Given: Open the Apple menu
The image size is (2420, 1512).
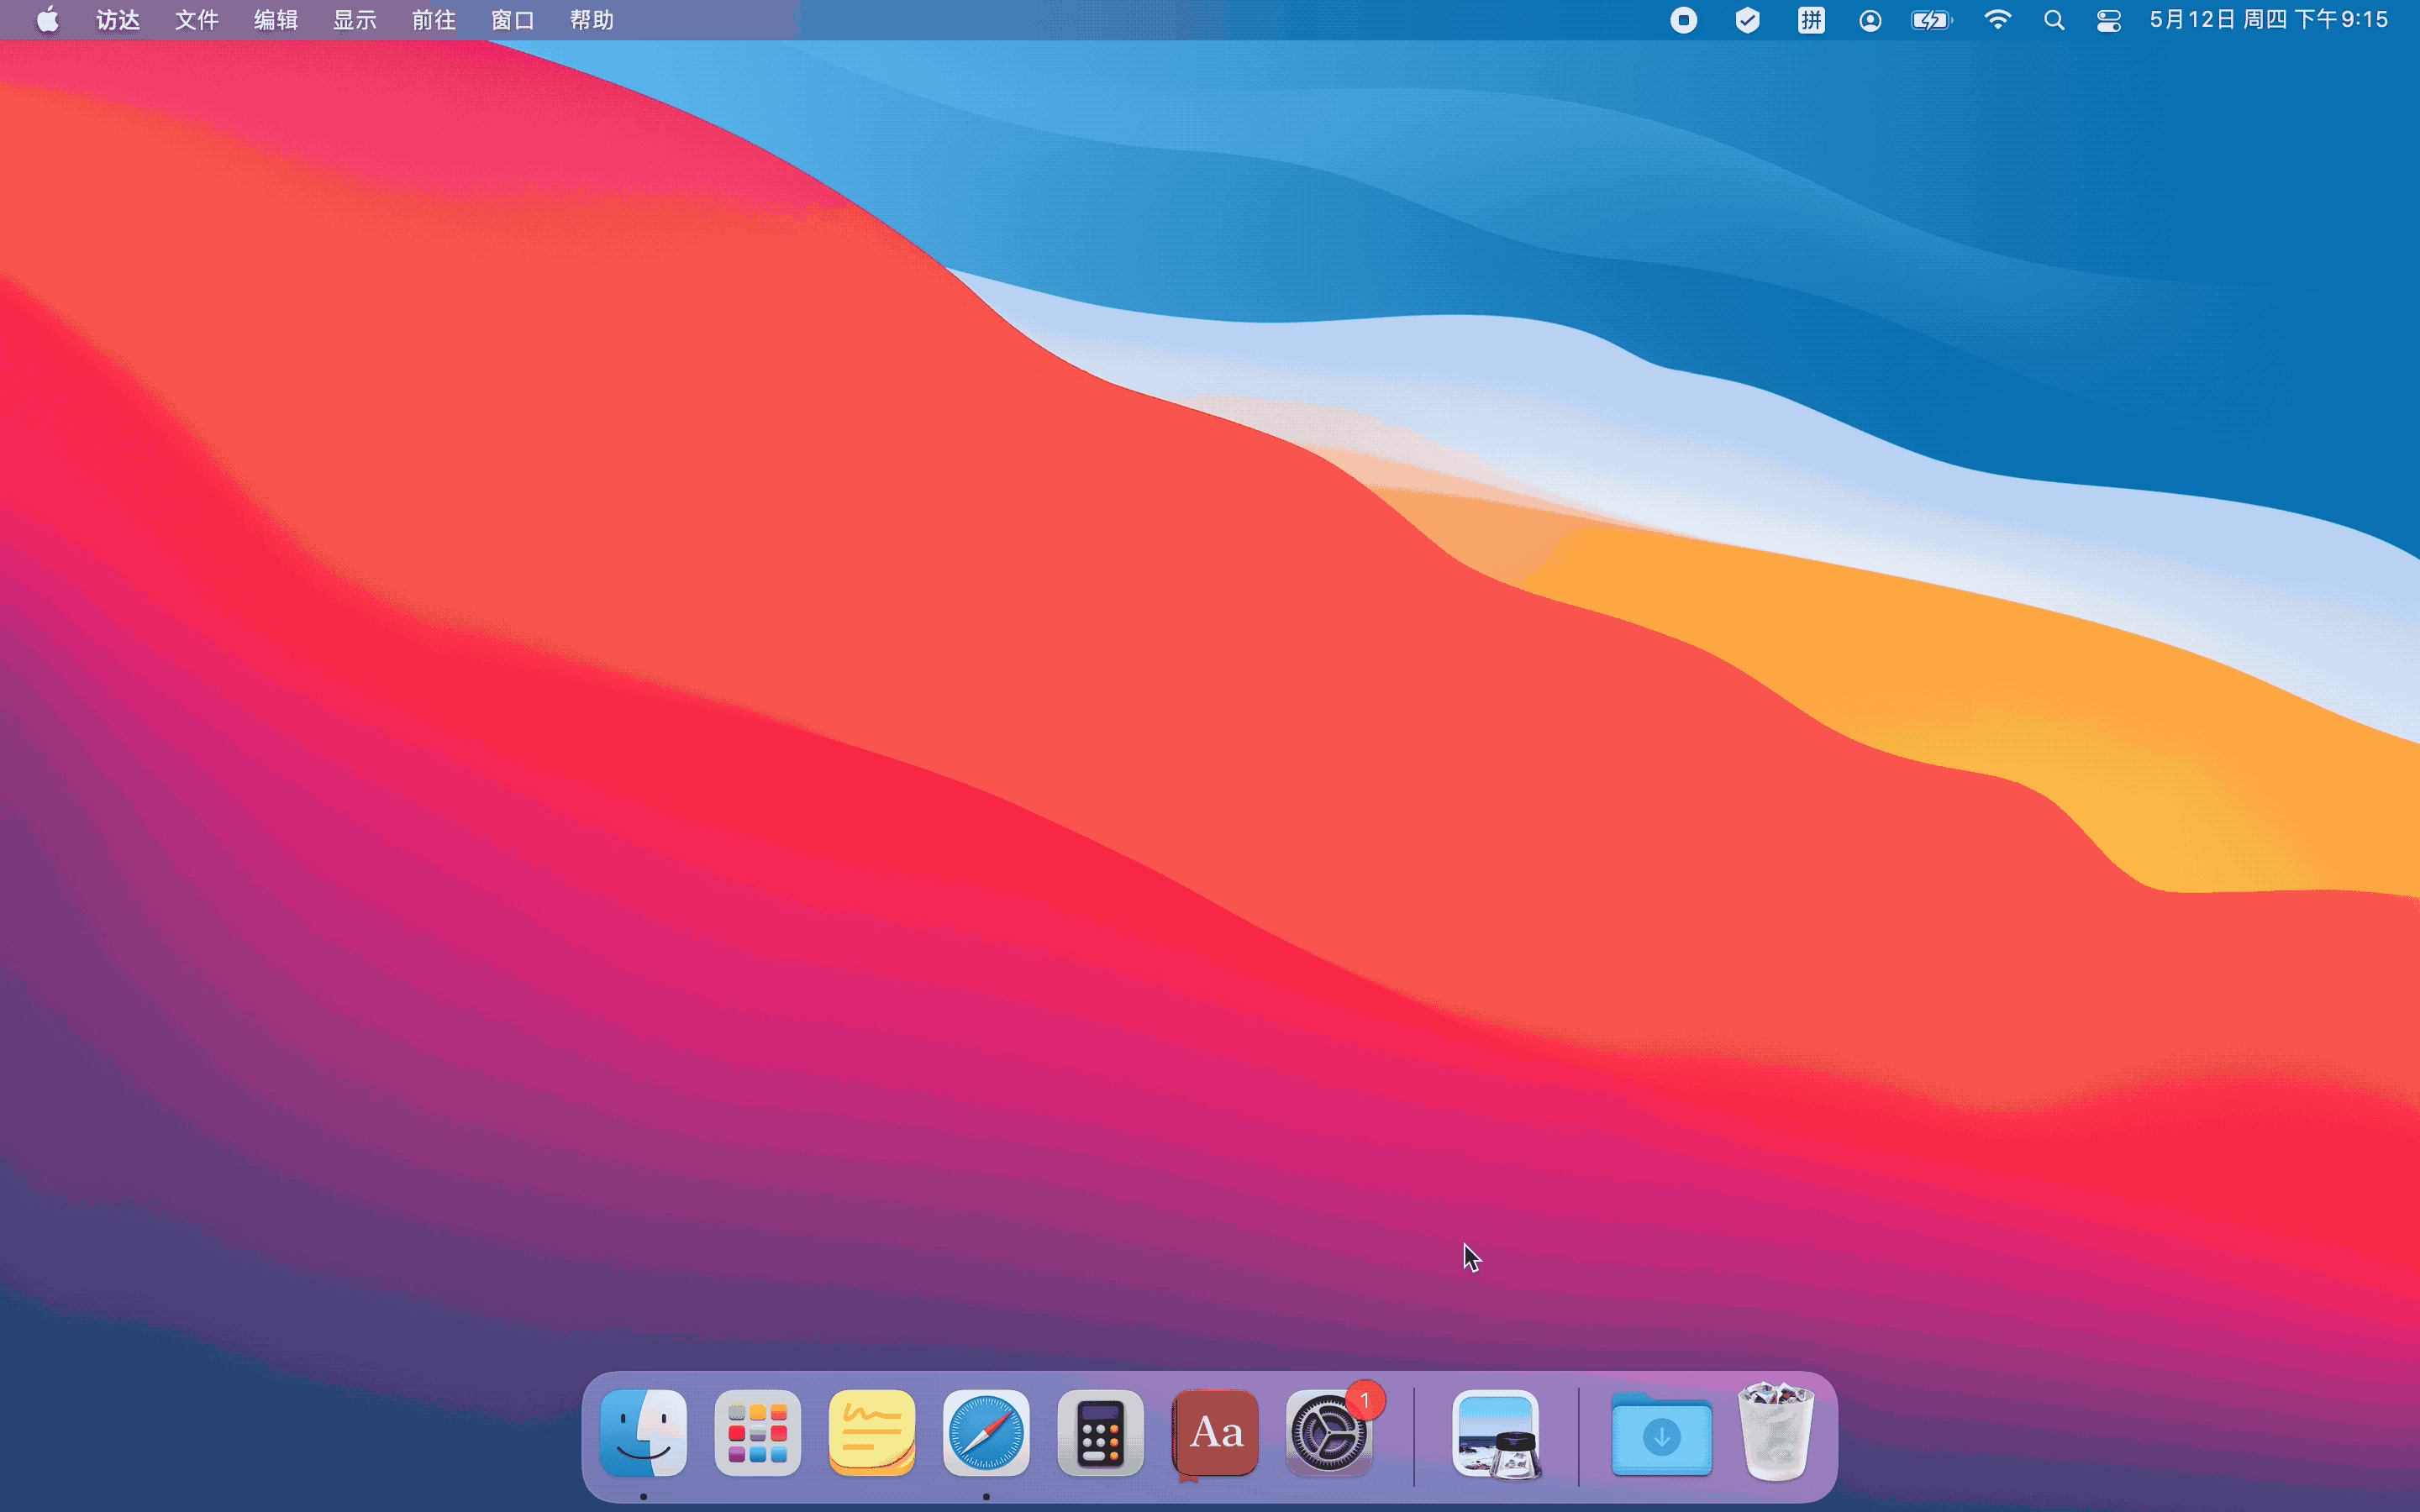Looking at the screenshot, I should (47, 20).
